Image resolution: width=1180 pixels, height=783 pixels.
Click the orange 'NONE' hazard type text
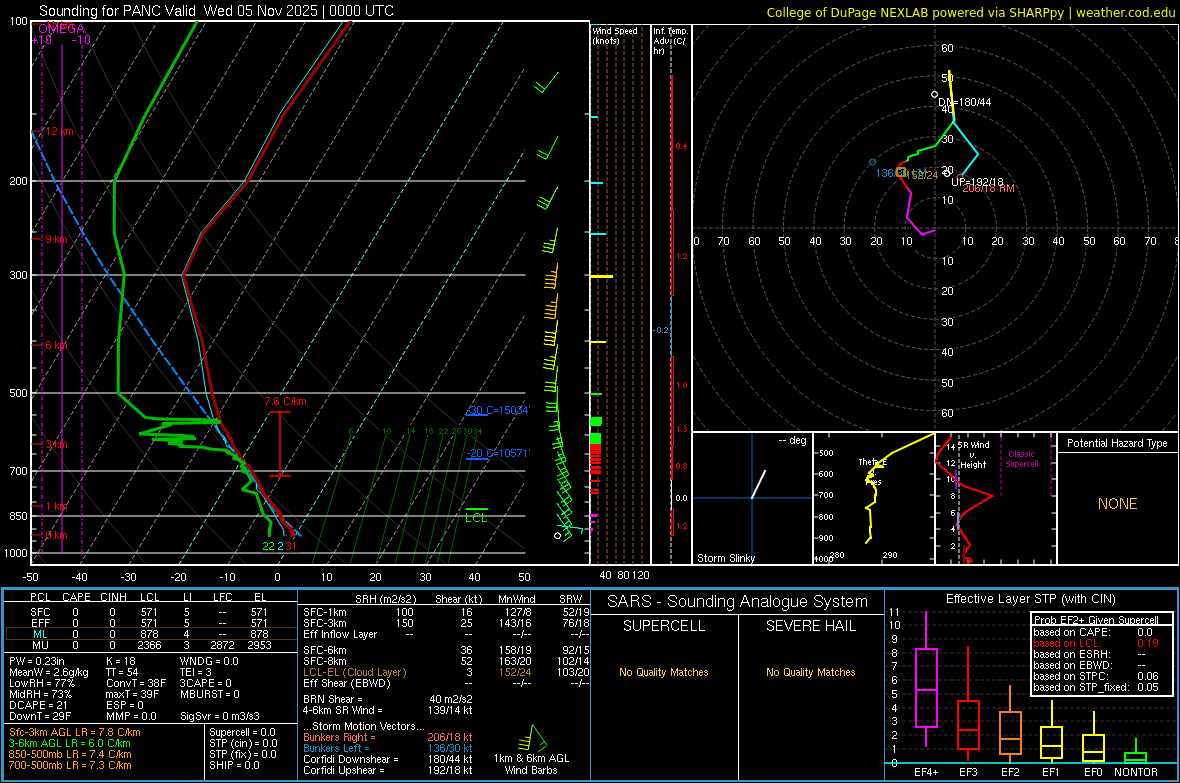tap(1117, 504)
